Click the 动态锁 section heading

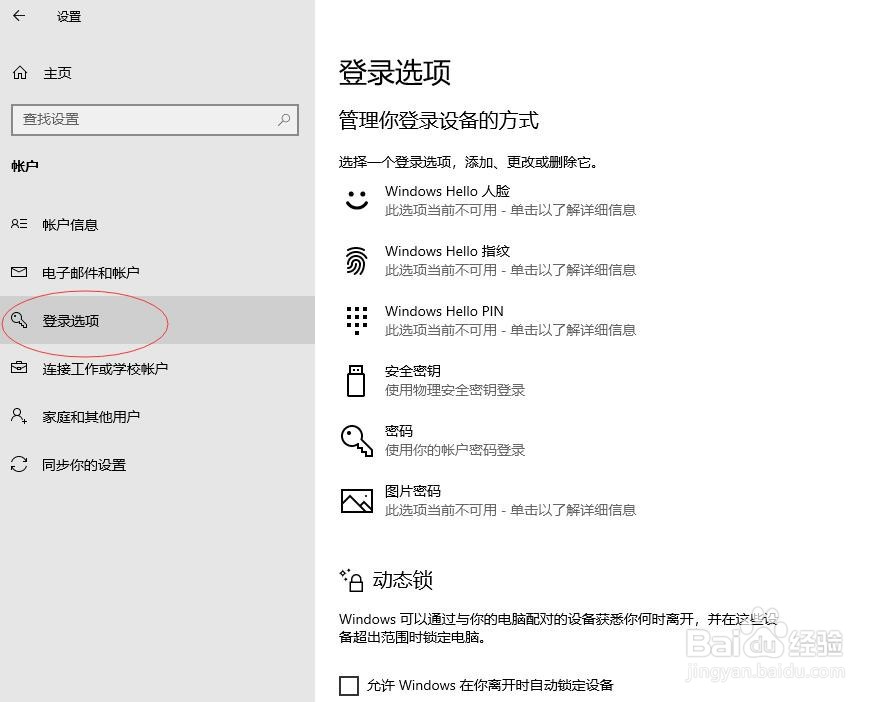403,580
